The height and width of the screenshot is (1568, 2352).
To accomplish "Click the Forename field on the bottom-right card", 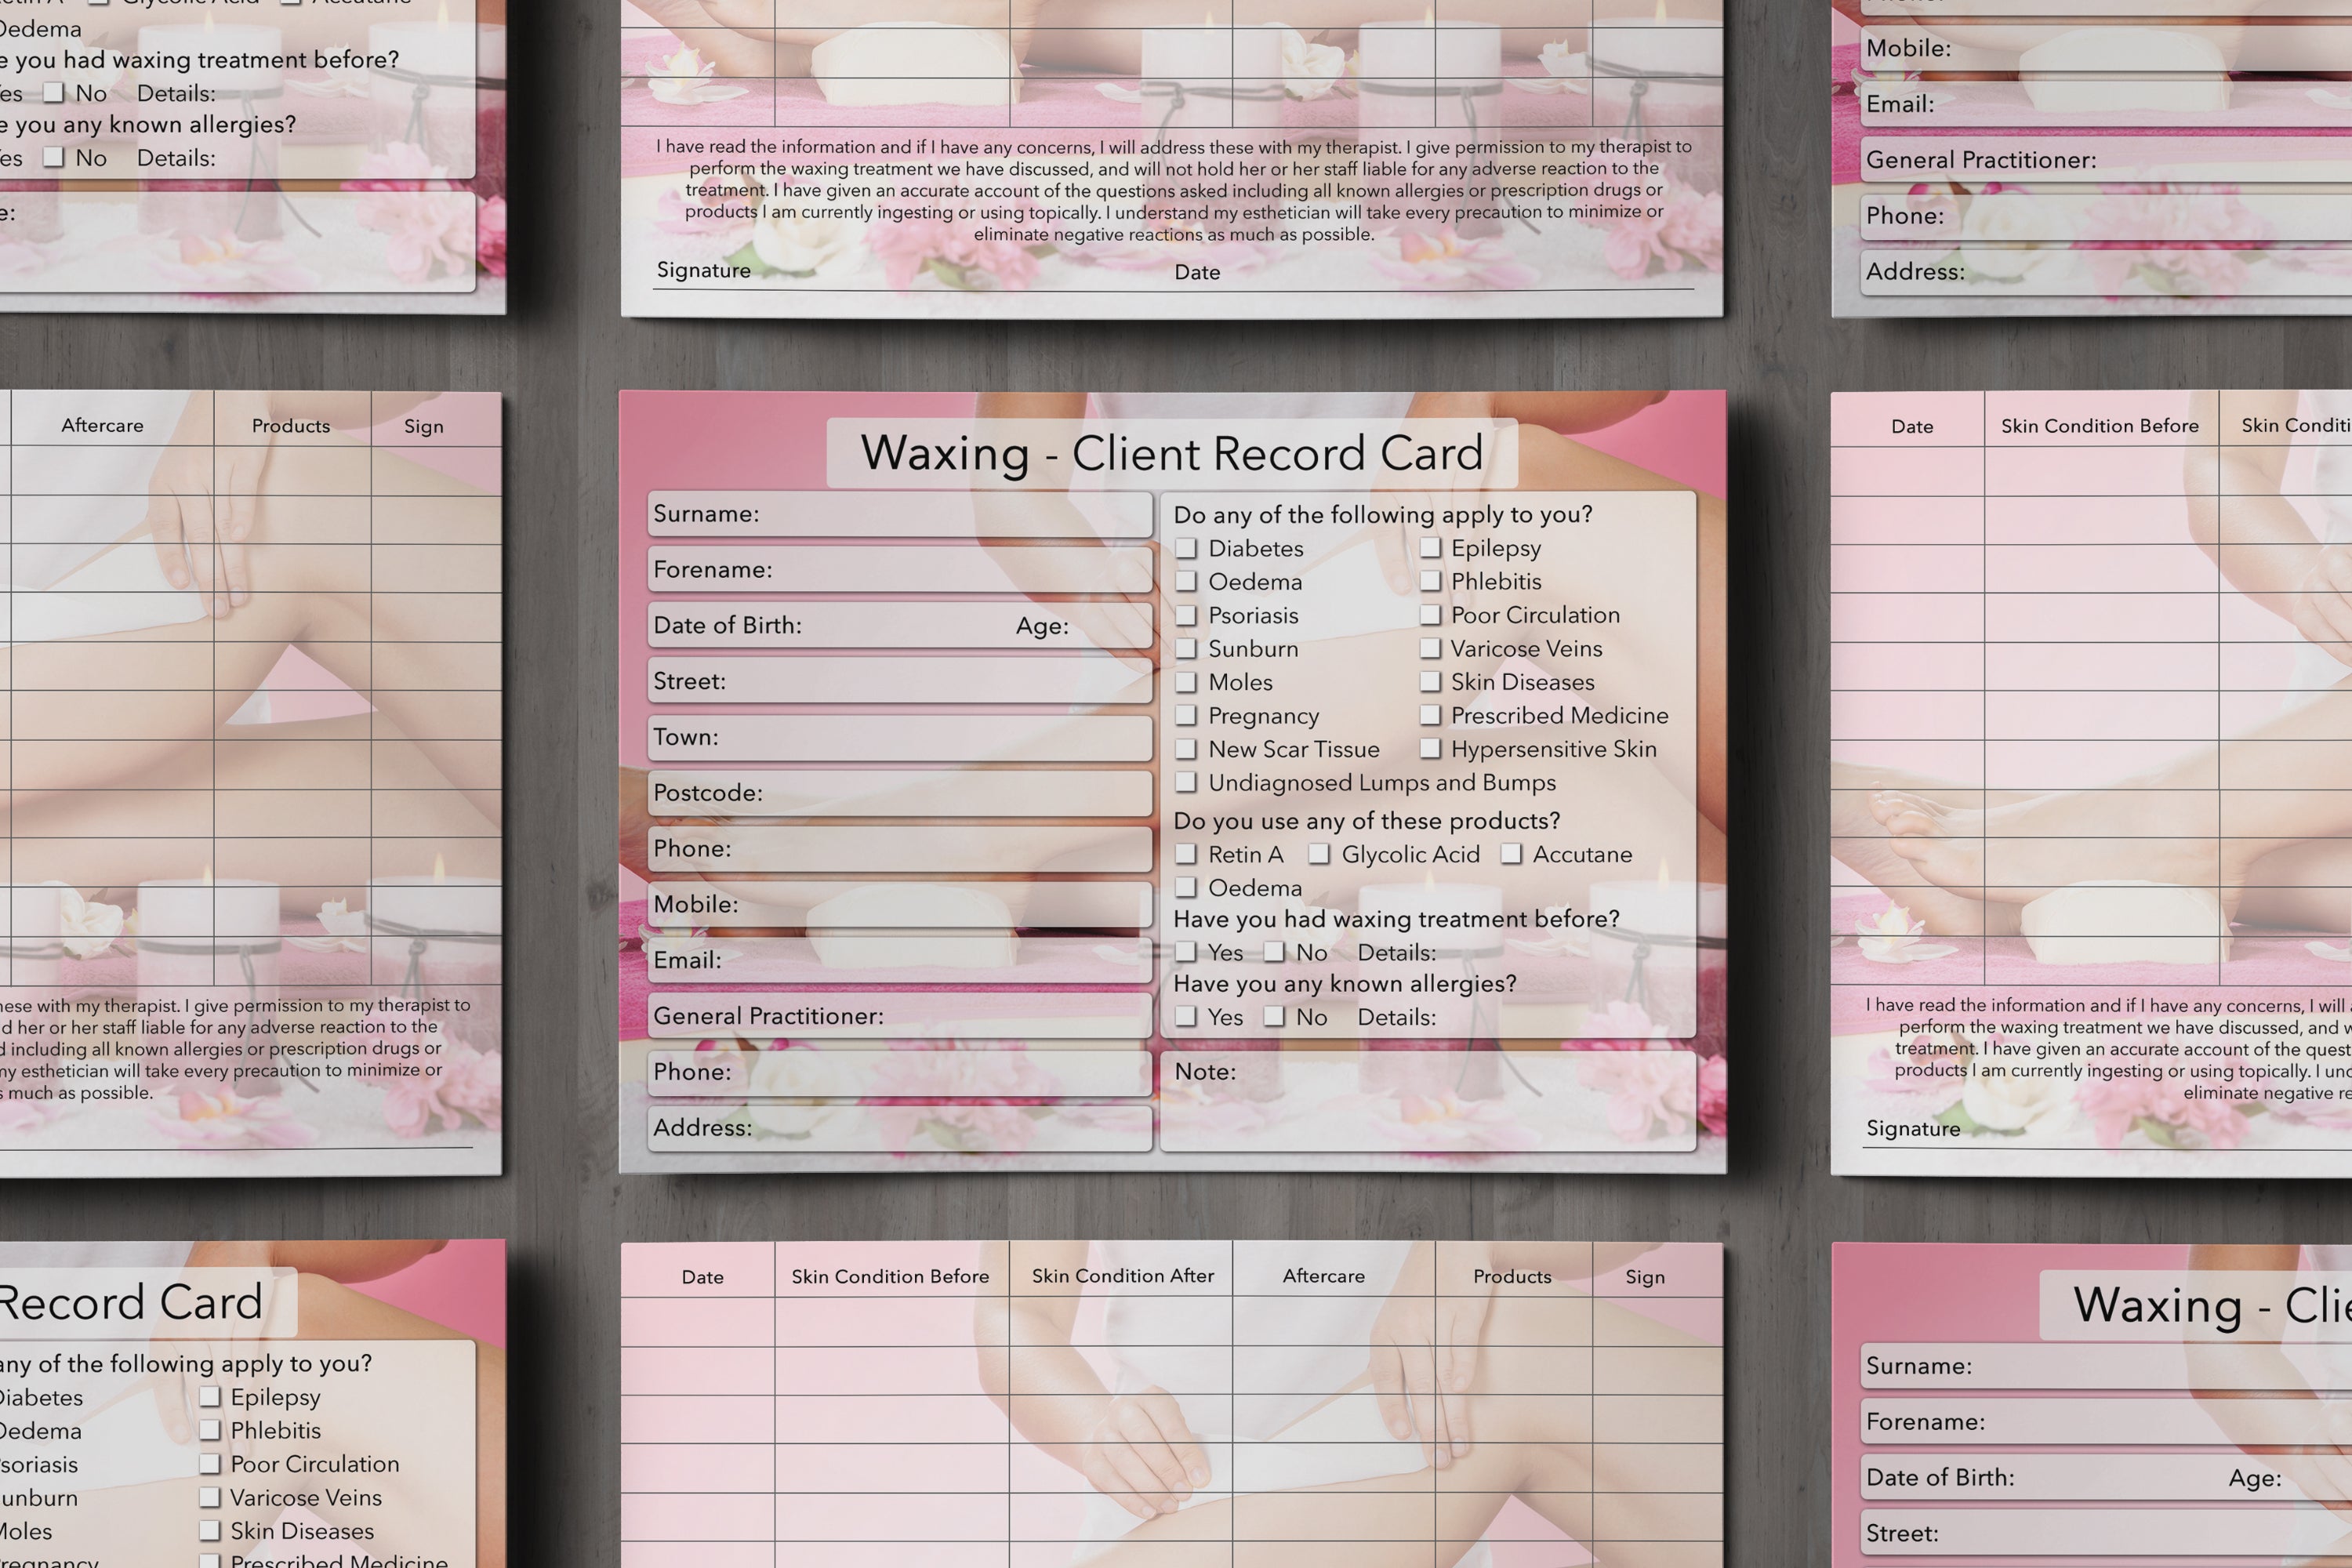I will [2106, 1422].
